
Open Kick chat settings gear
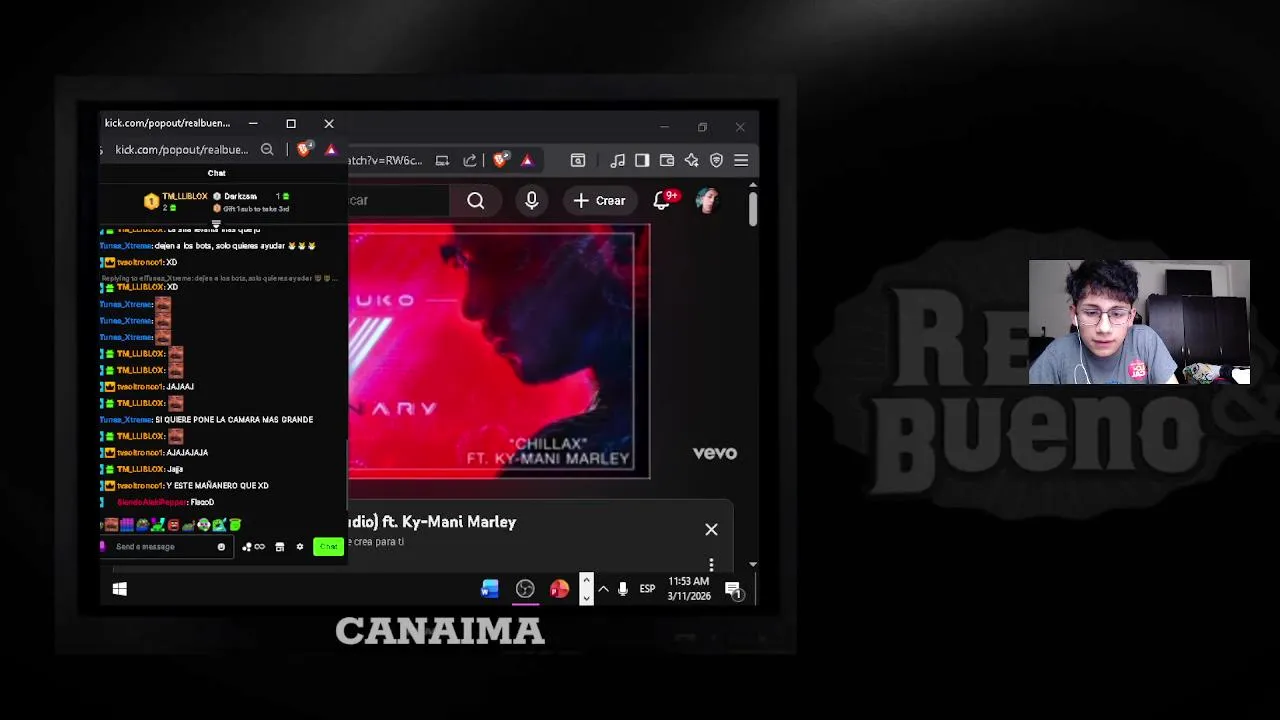(300, 547)
